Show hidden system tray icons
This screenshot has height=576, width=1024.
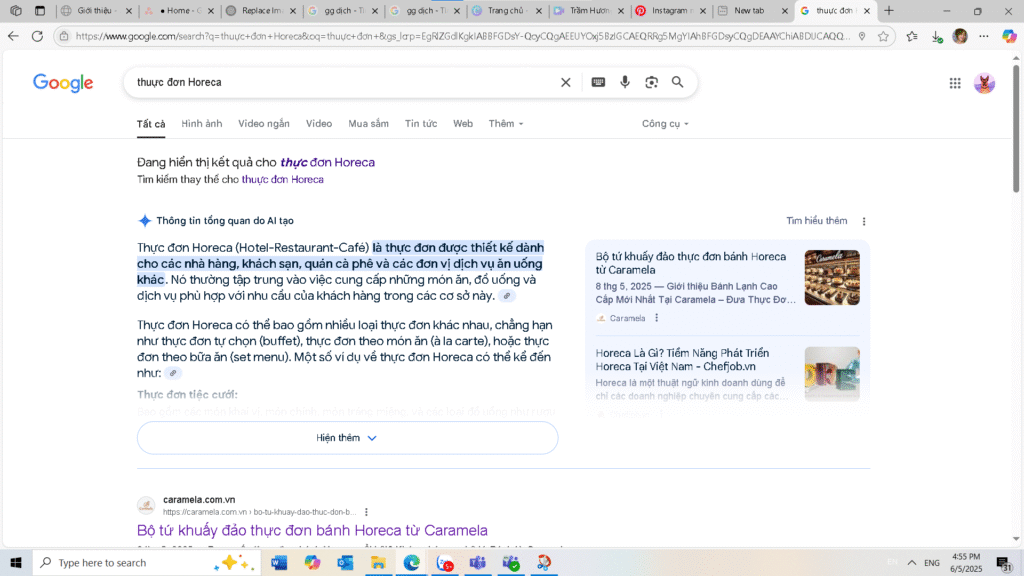pos(912,562)
